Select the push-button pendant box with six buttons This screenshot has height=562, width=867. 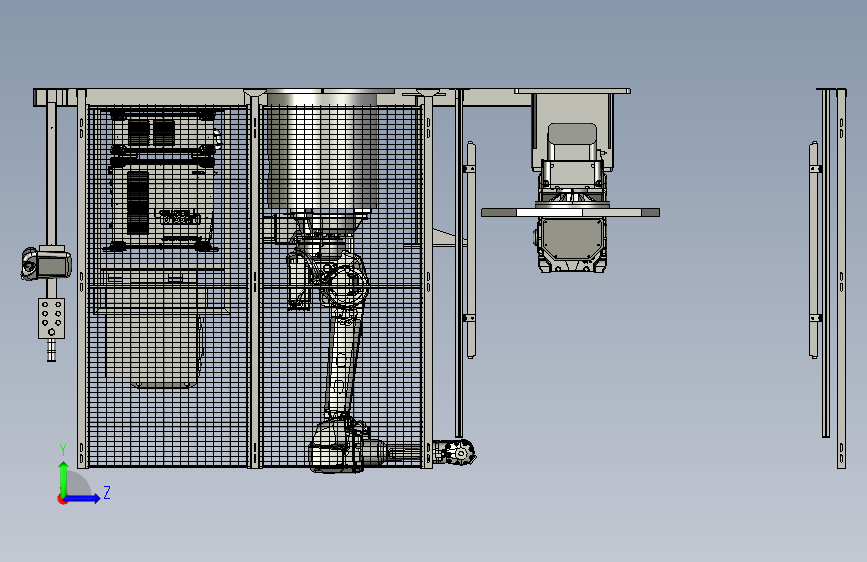(51, 318)
